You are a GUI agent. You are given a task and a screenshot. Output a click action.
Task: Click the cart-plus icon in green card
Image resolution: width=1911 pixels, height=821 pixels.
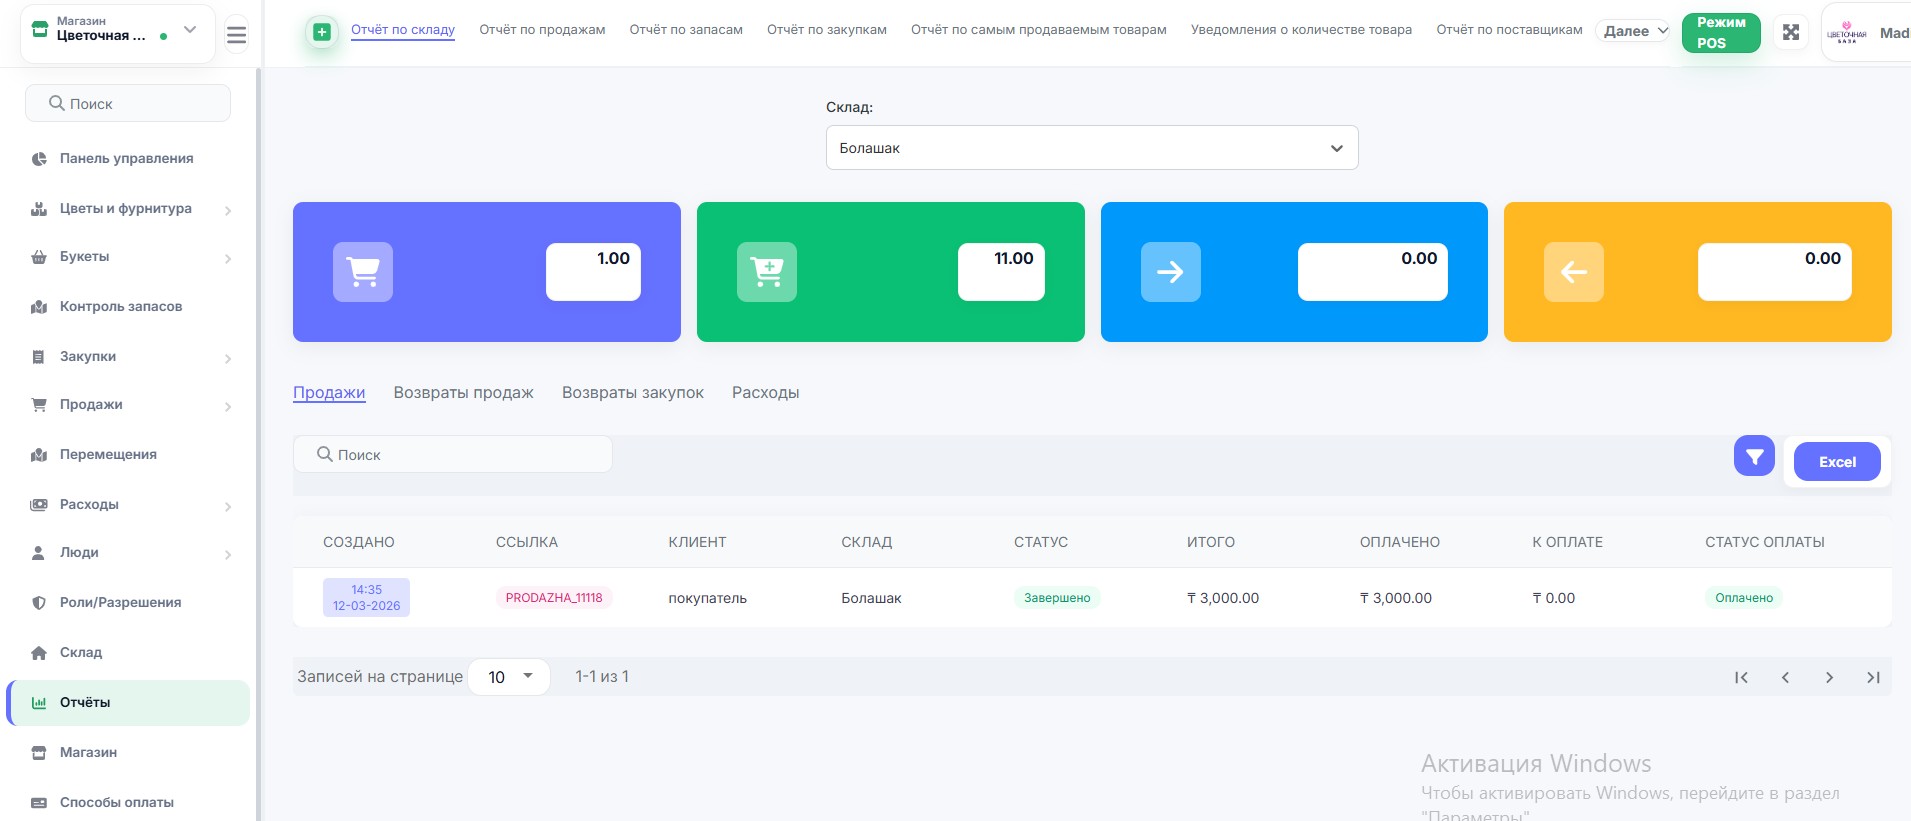pyautogui.click(x=767, y=272)
